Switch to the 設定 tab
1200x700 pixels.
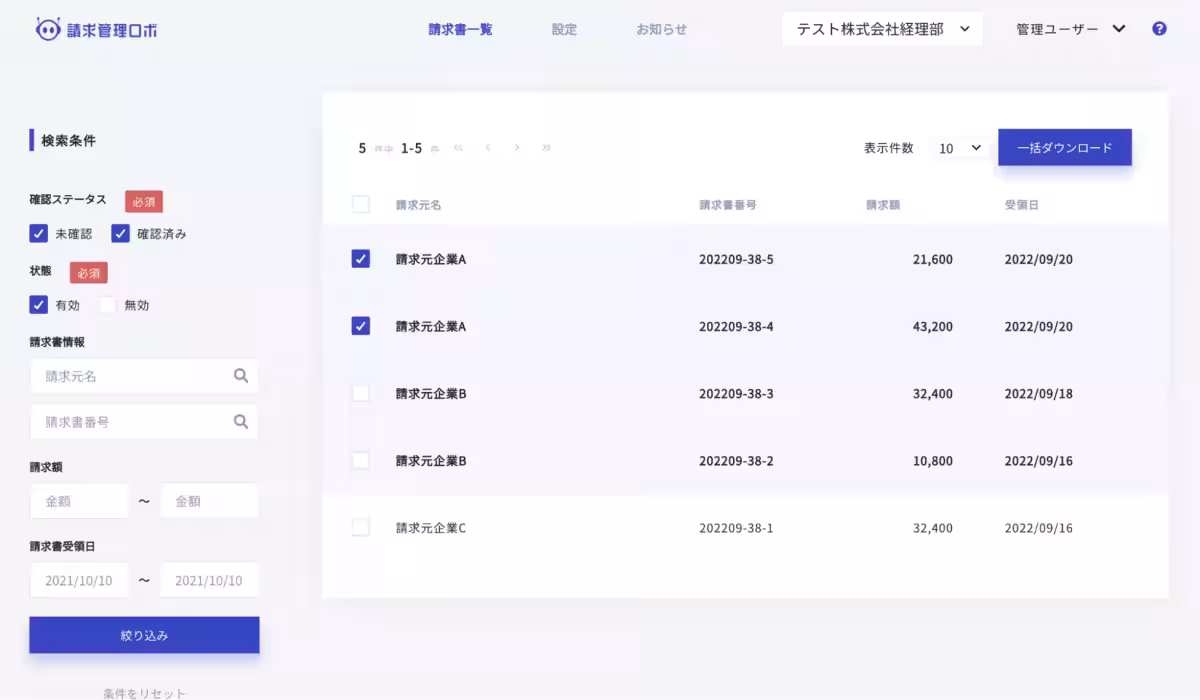[x=563, y=29]
